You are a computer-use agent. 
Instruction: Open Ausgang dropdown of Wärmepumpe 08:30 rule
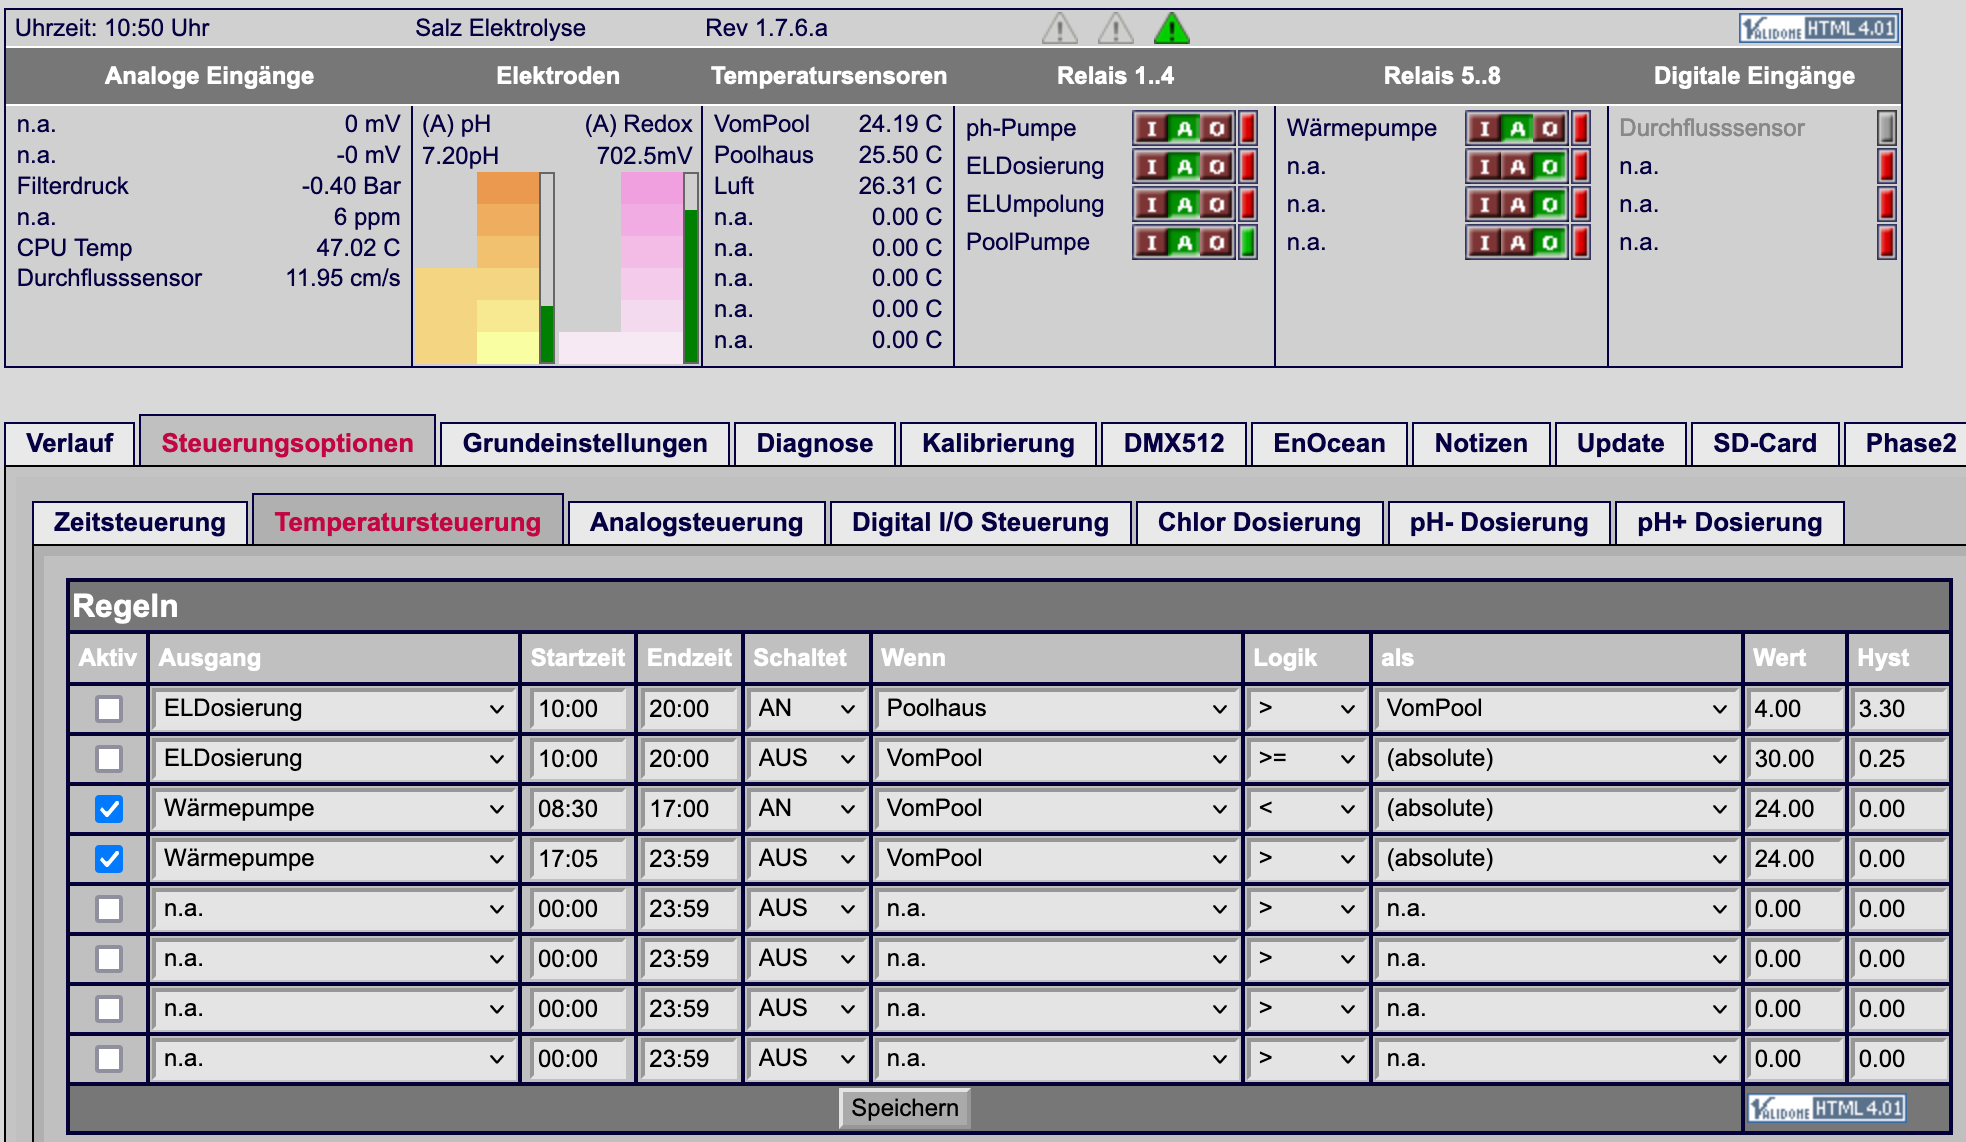point(334,808)
